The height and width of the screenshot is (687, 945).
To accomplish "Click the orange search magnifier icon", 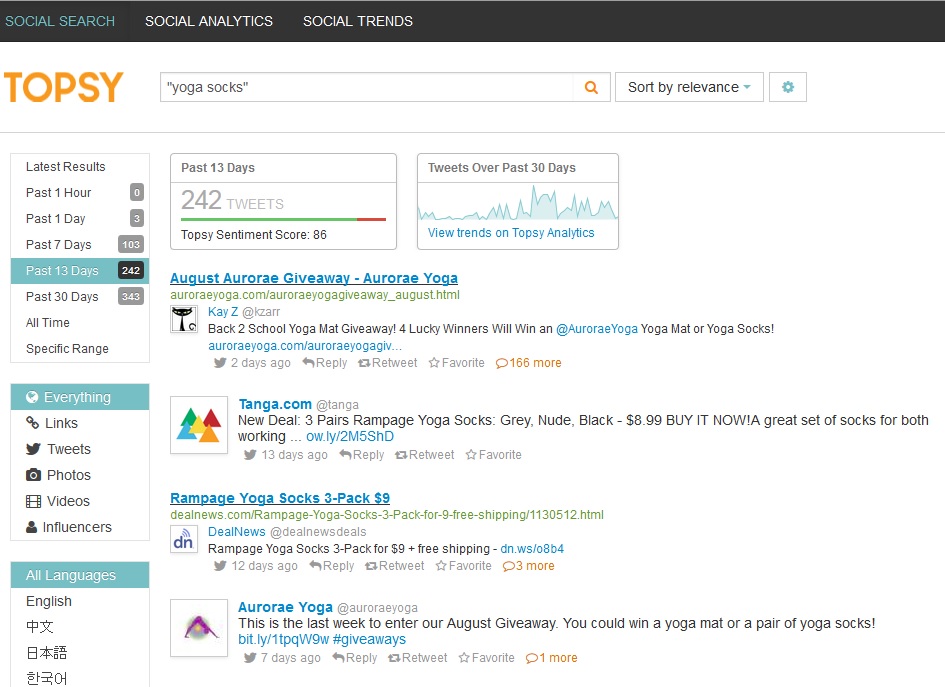I will [591, 87].
